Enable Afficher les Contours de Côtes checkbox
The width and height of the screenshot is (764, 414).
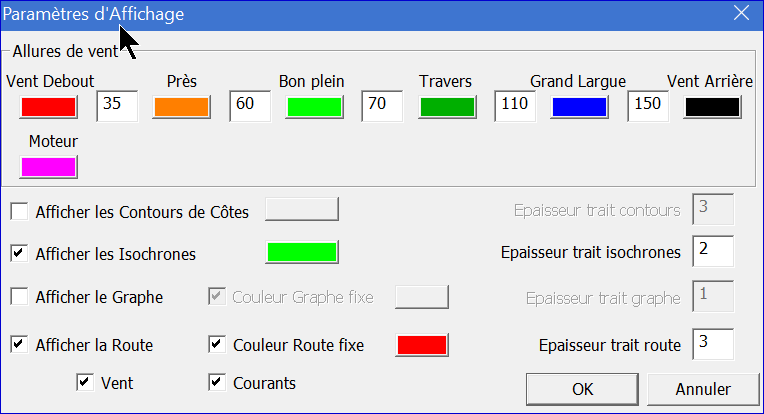click(19, 212)
